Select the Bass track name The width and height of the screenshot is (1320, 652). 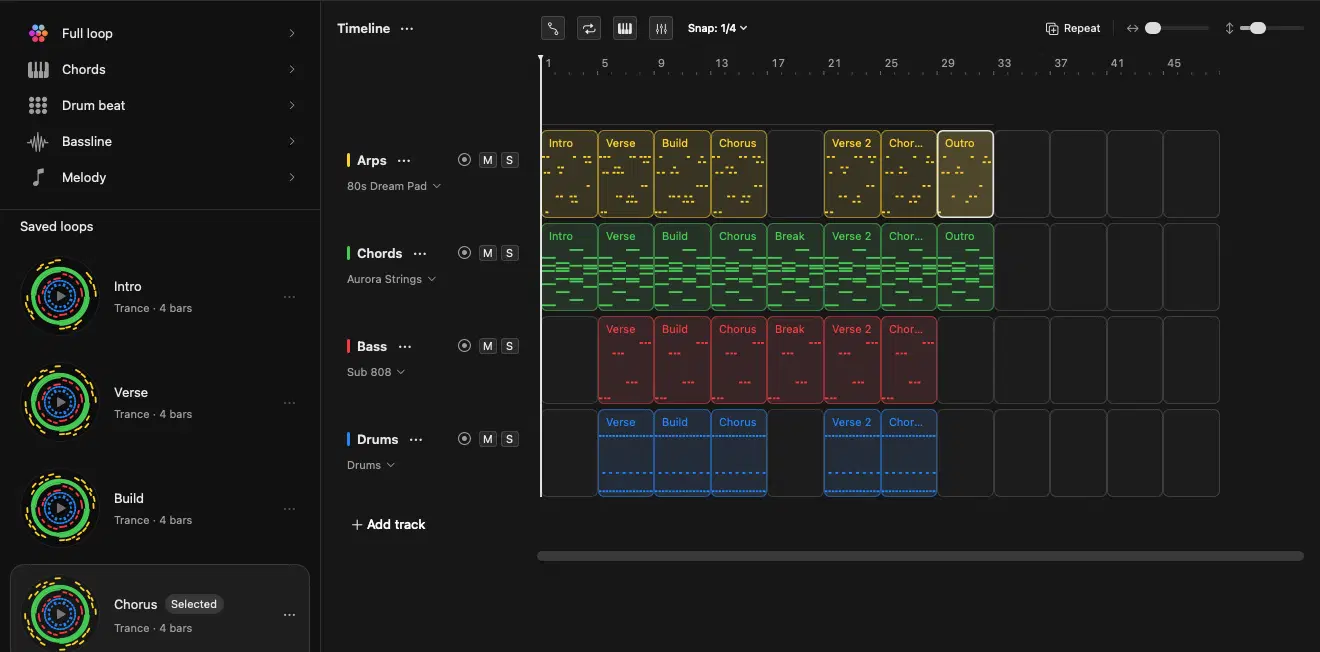372,346
